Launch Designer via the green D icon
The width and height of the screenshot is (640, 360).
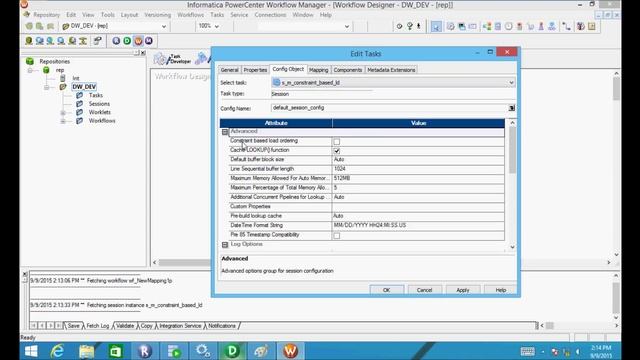(x=127, y=41)
